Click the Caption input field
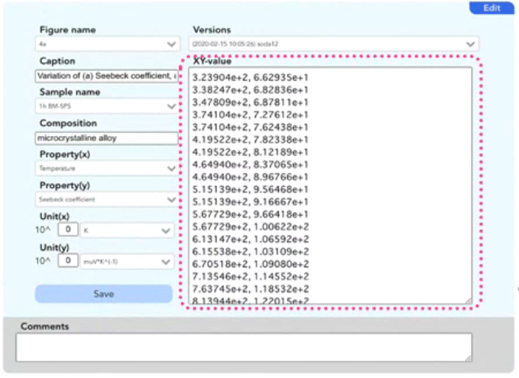The height and width of the screenshot is (378, 519). (107, 76)
